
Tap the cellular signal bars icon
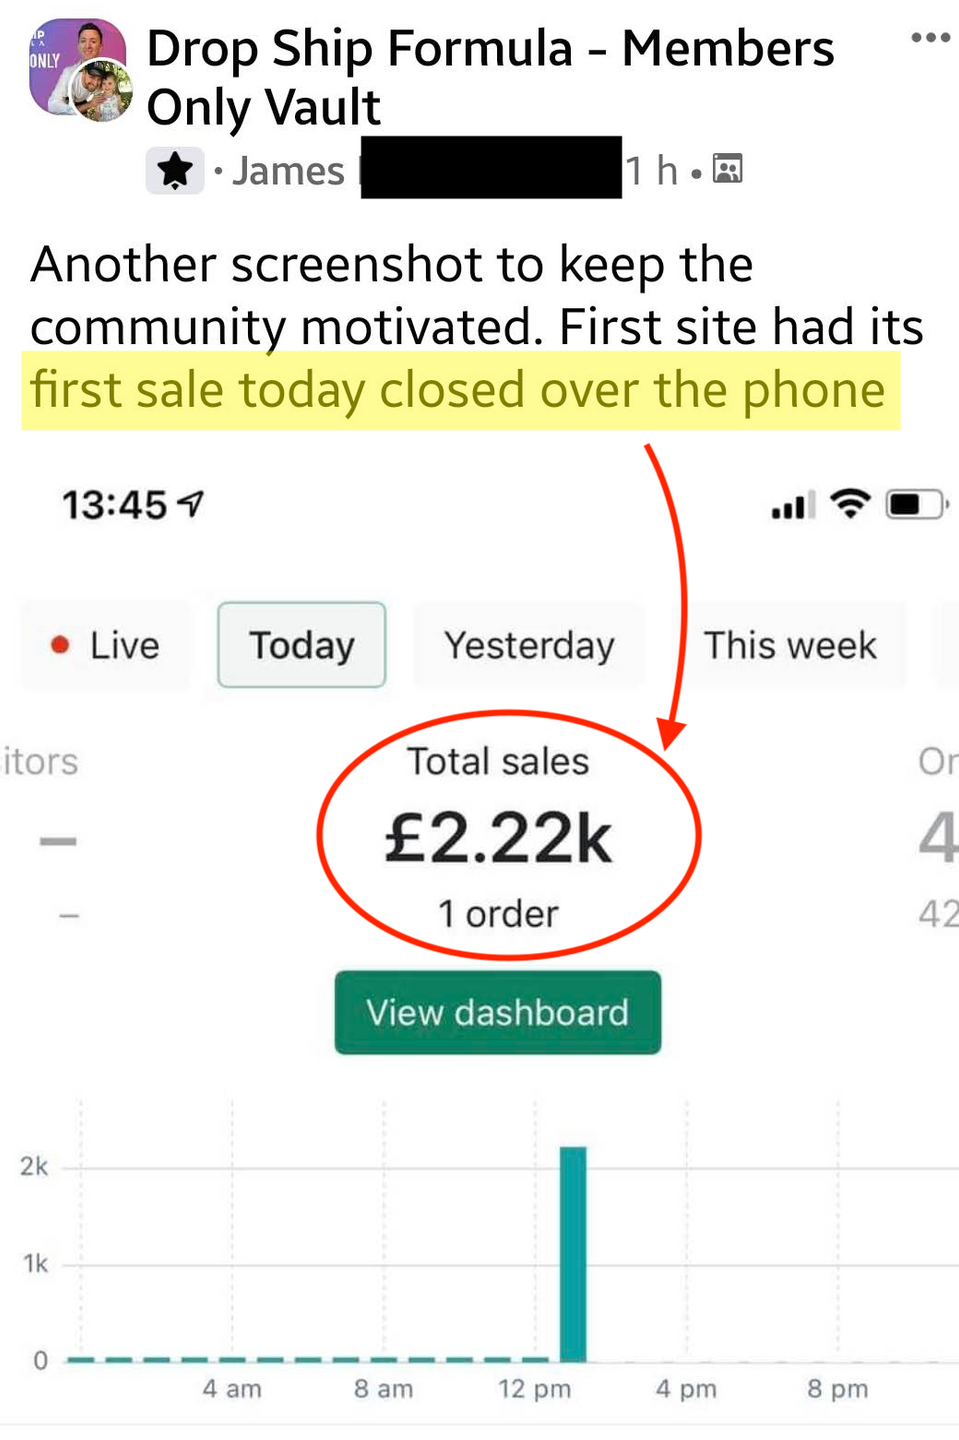793,505
